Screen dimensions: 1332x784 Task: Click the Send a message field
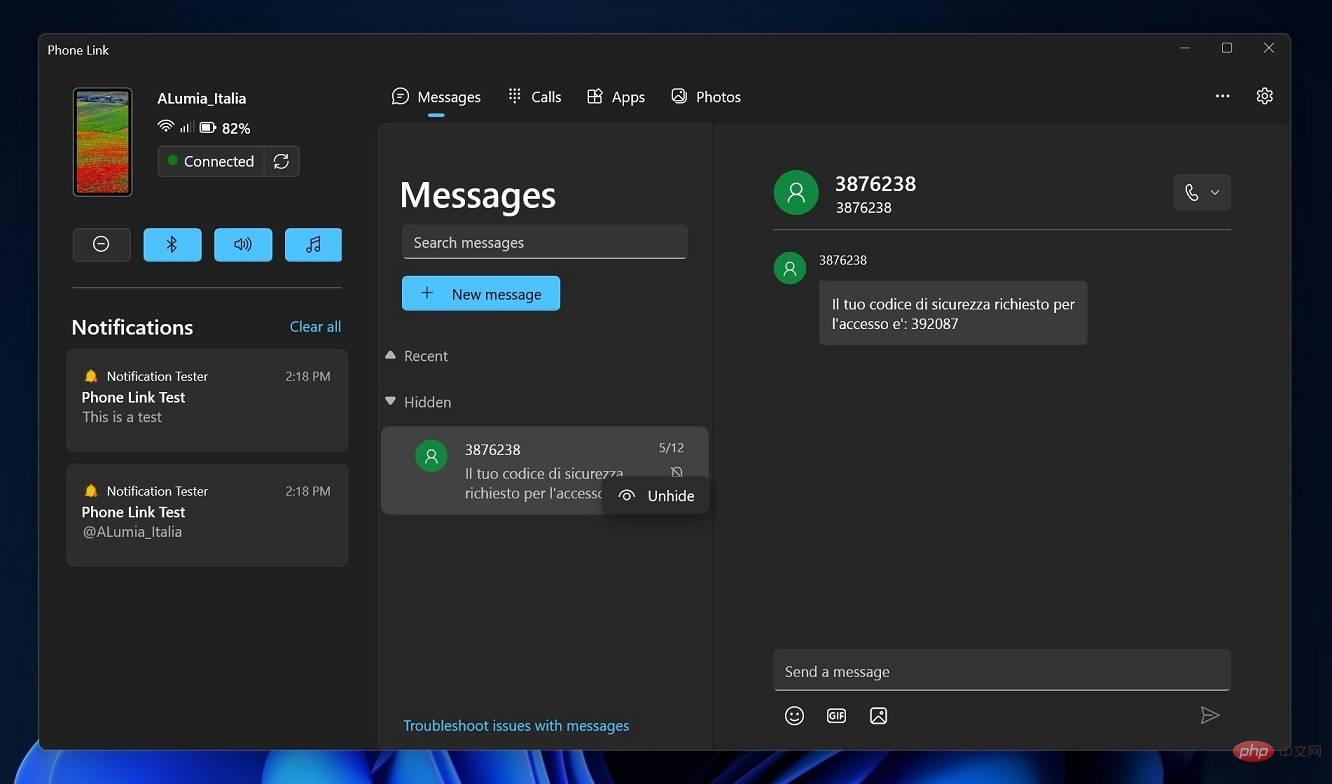pyautogui.click(x=1002, y=671)
